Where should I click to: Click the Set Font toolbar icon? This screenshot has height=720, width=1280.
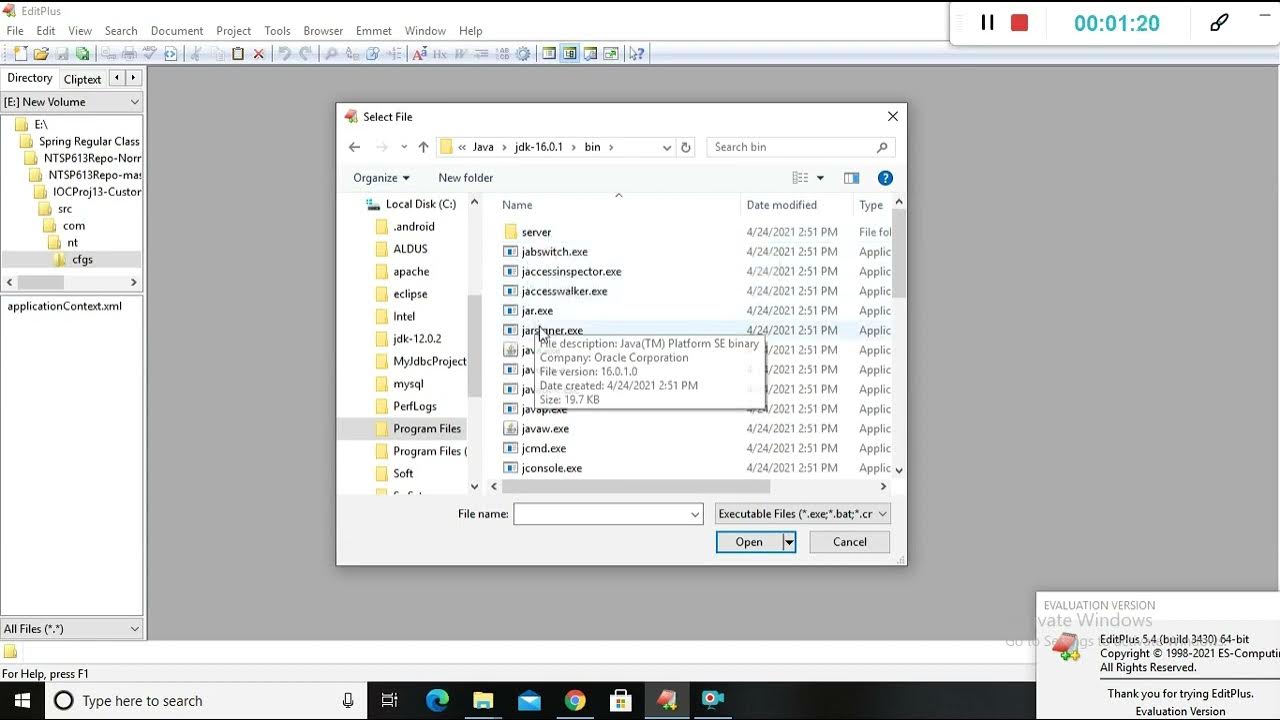coord(420,54)
